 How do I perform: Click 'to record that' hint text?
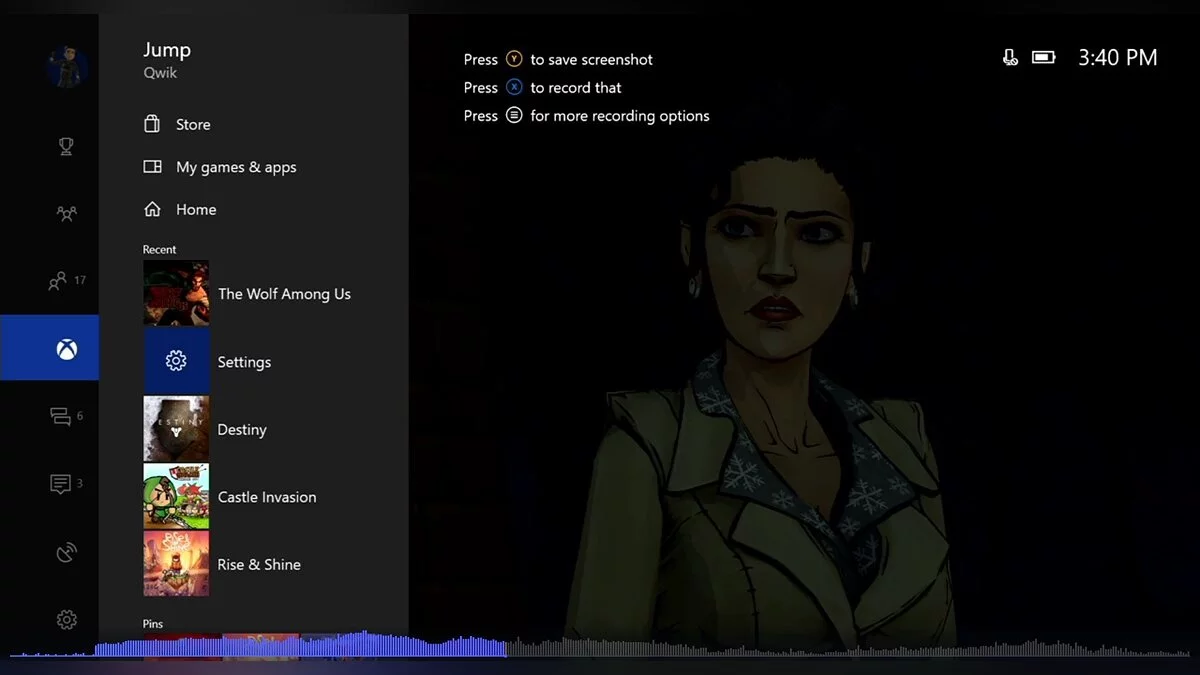coord(576,87)
